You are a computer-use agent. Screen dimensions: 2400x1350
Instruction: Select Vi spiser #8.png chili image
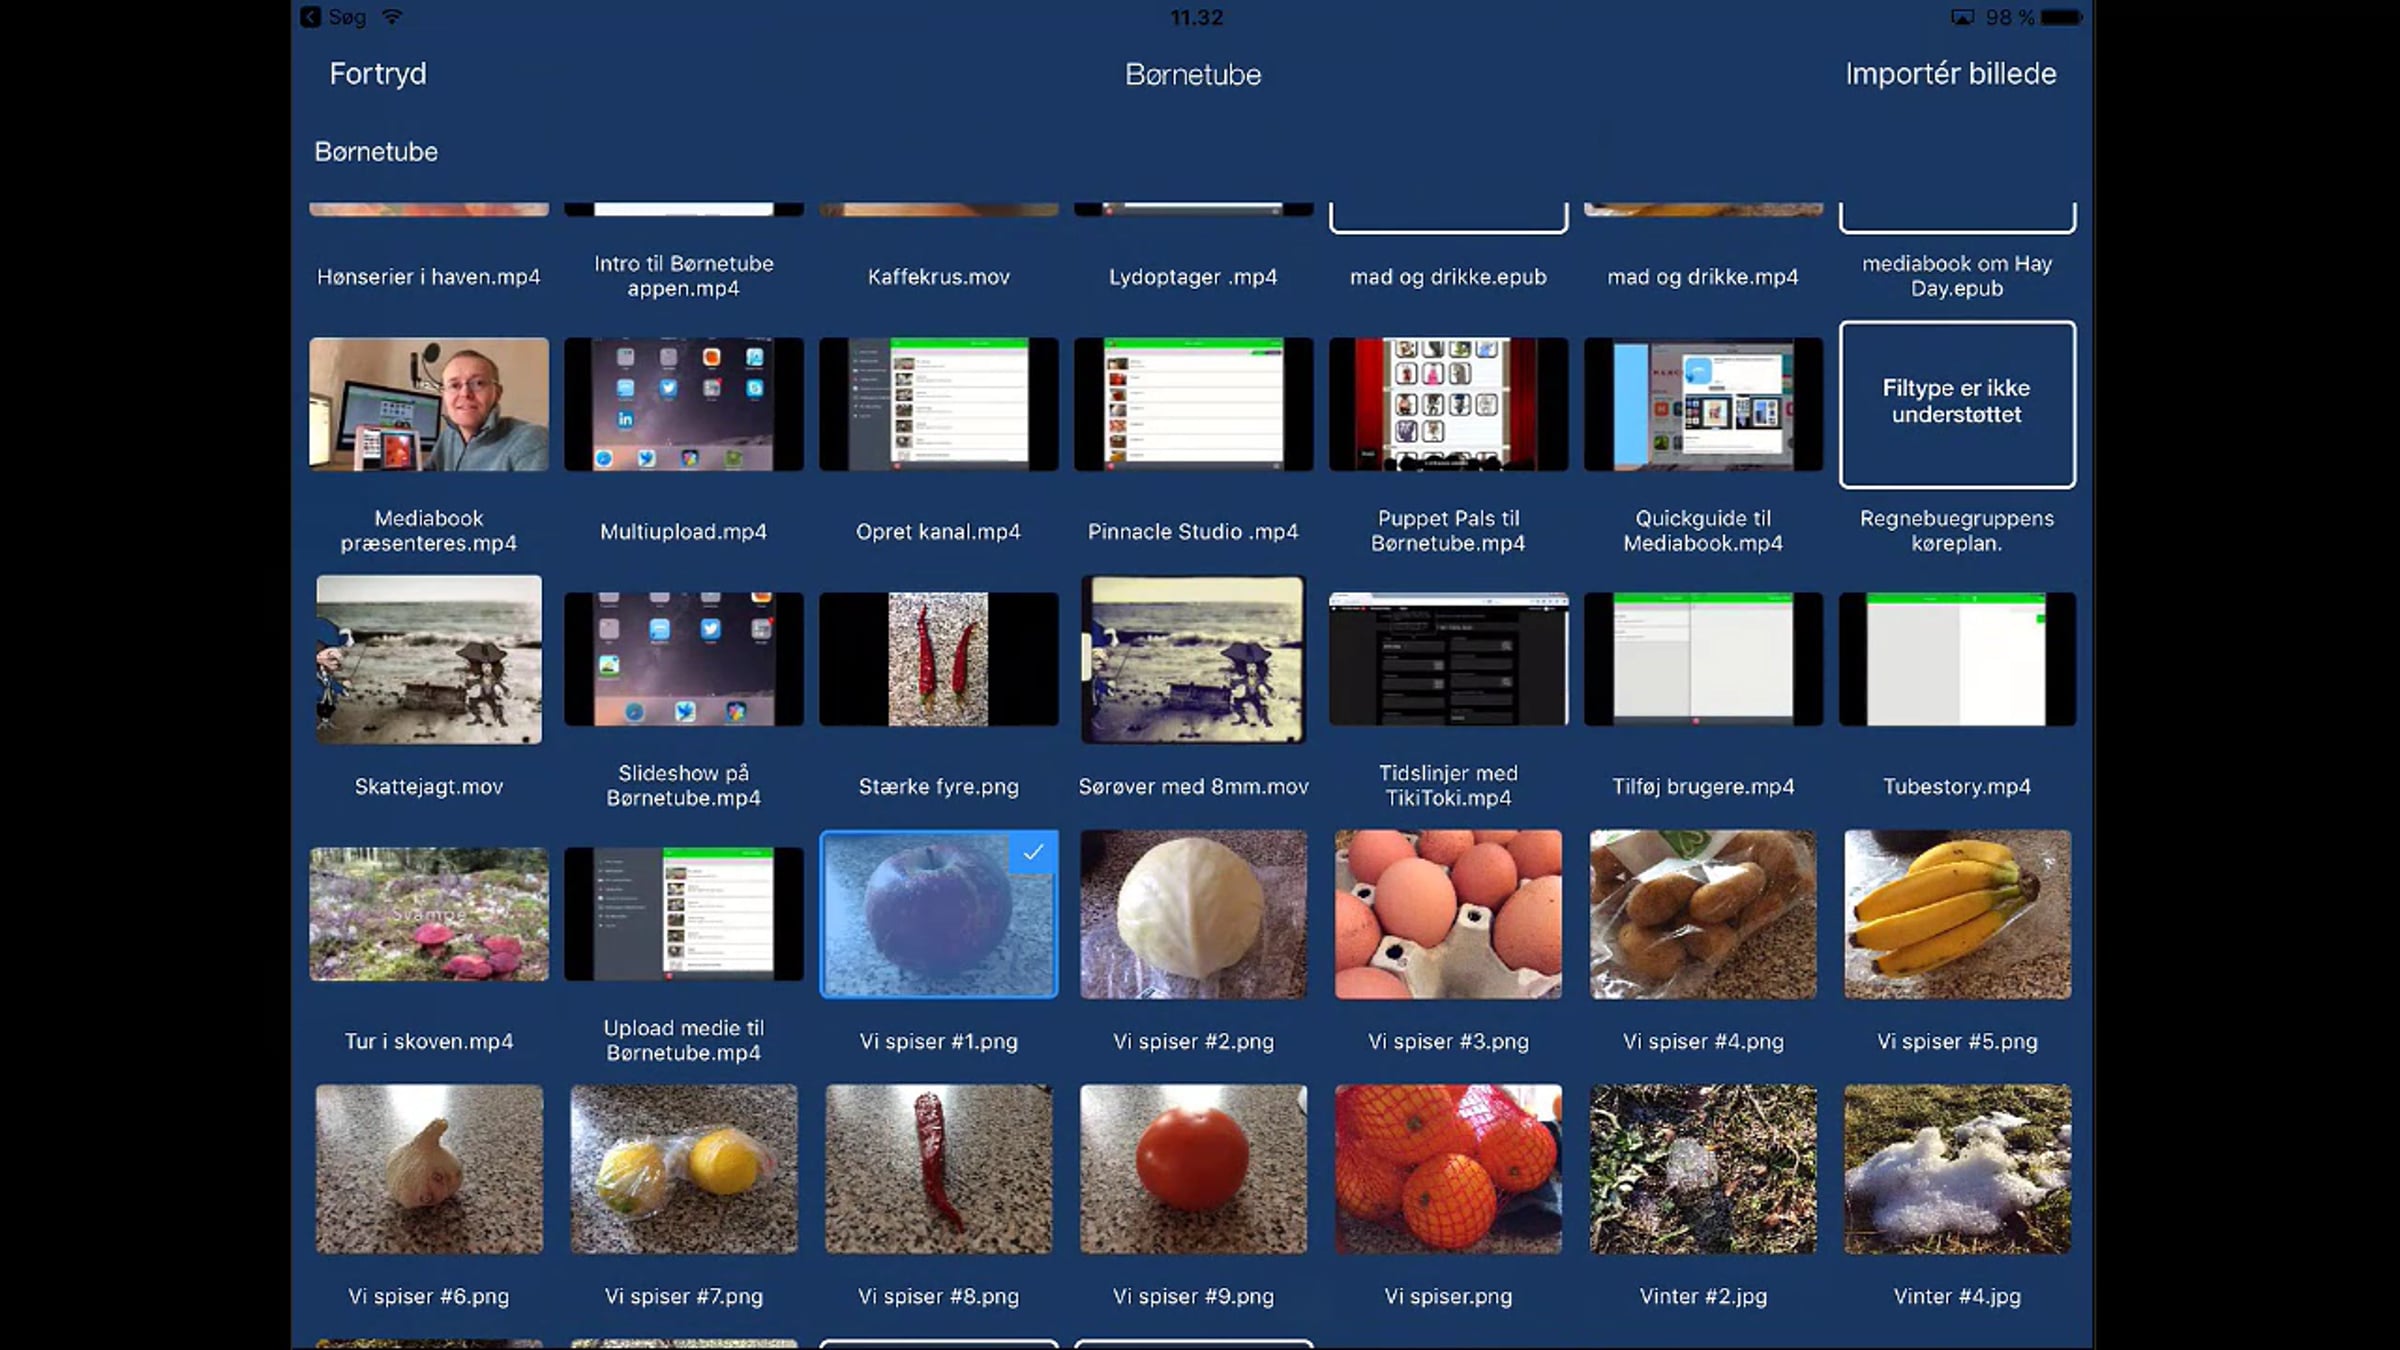(x=938, y=1169)
